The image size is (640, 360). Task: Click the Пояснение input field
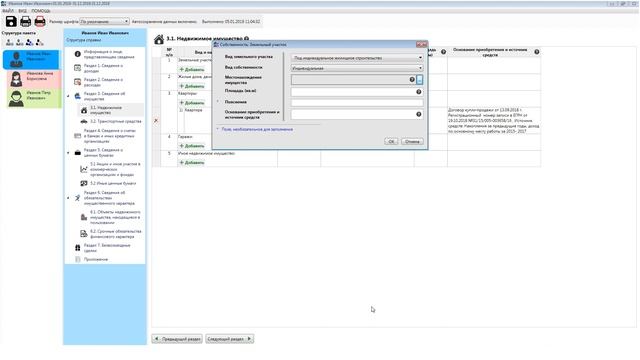pos(357,103)
